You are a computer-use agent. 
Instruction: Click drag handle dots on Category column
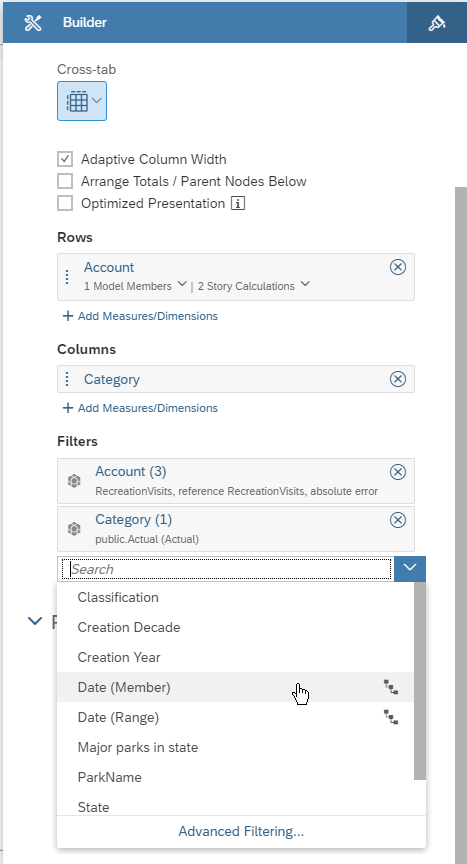(67, 379)
